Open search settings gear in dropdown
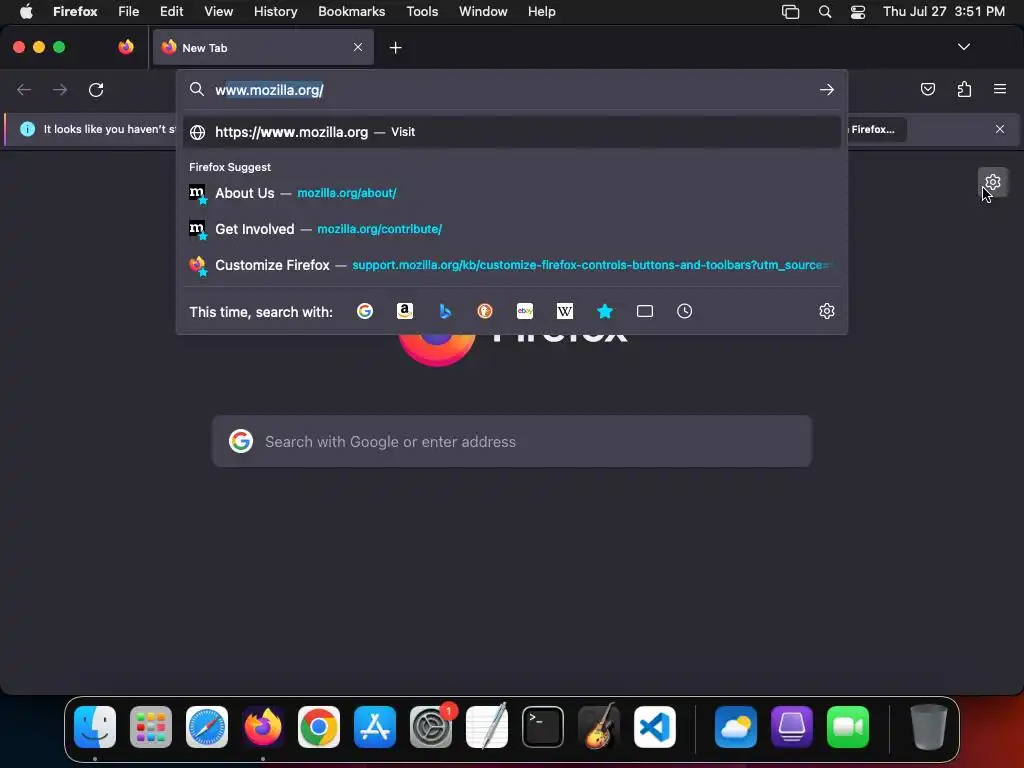The image size is (1024, 768). [827, 312]
